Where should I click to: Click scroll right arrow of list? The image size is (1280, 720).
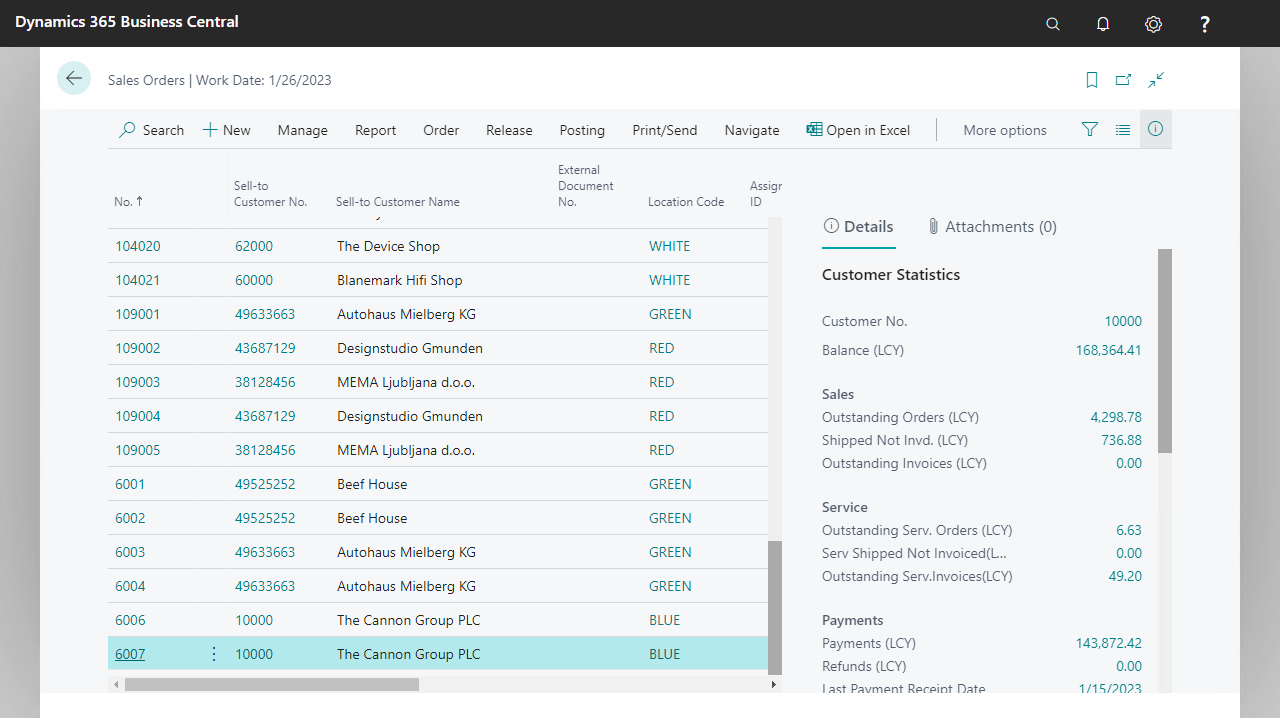pos(774,684)
